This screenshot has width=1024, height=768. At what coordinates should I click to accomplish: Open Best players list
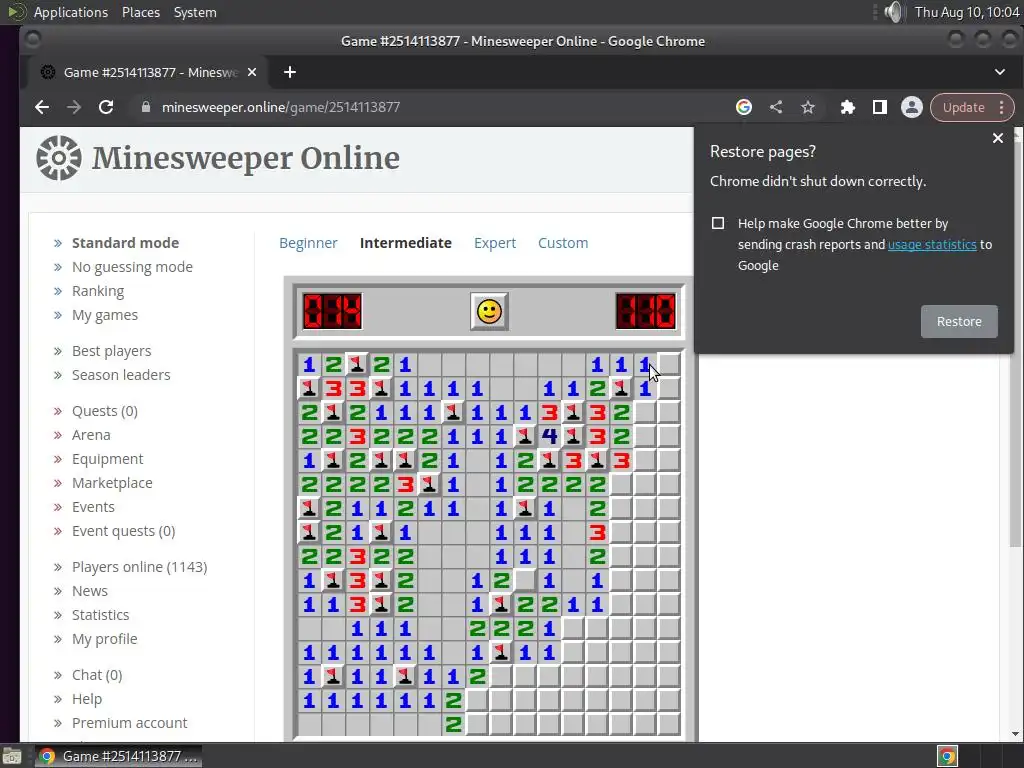coord(112,351)
